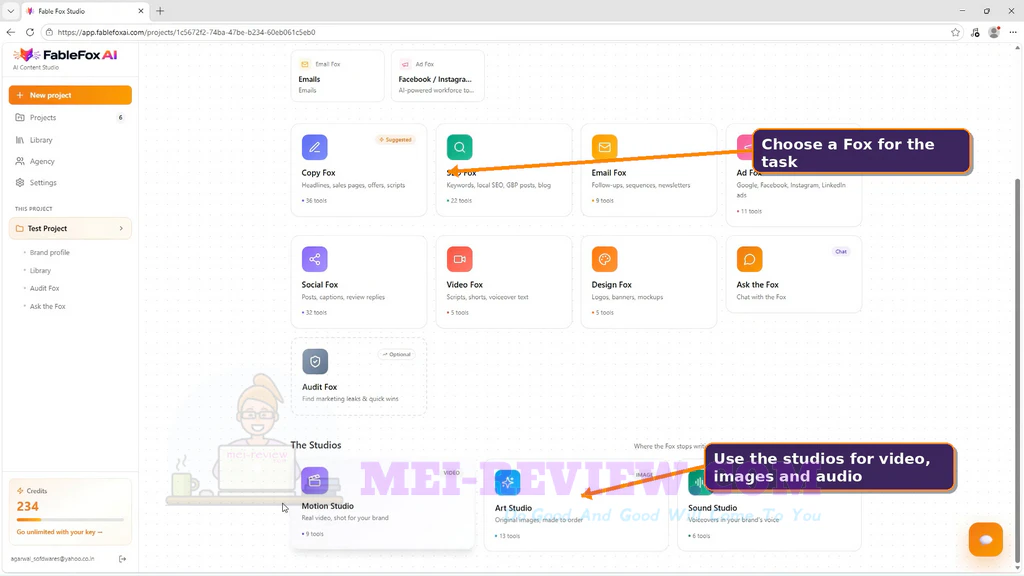Screen dimensions: 1024x576
Task: Switch to the Fable Fox Studio browser tab
Action: tap(85, 11)
